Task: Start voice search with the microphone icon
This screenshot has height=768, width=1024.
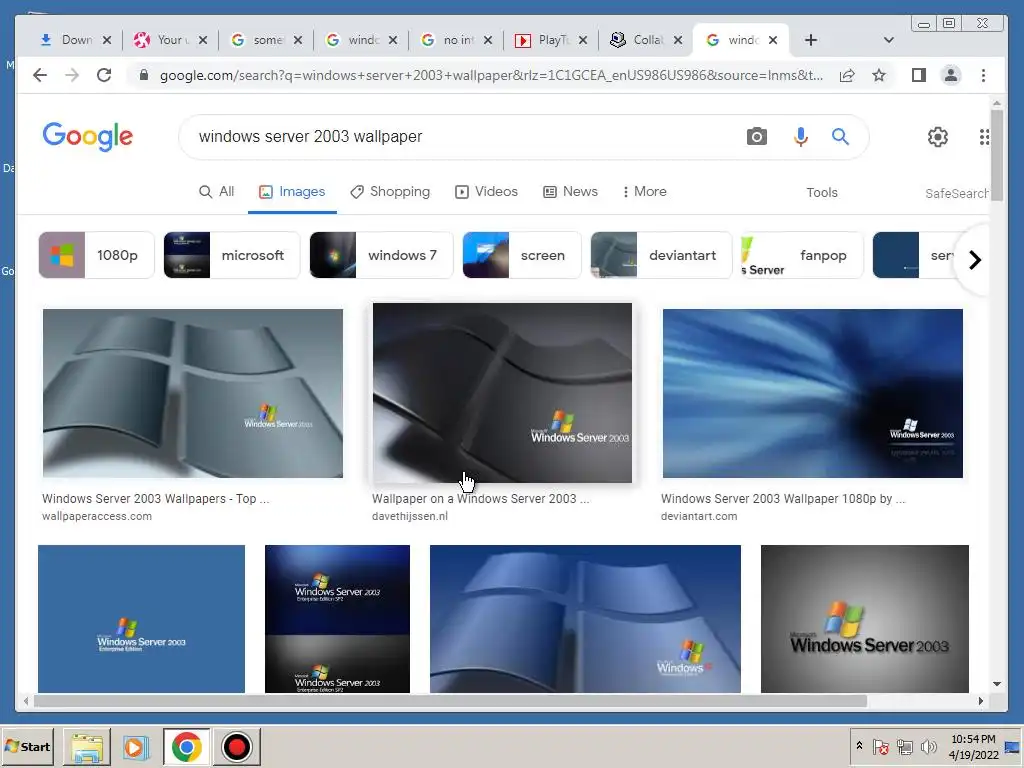Action: [x=801, y=136]
